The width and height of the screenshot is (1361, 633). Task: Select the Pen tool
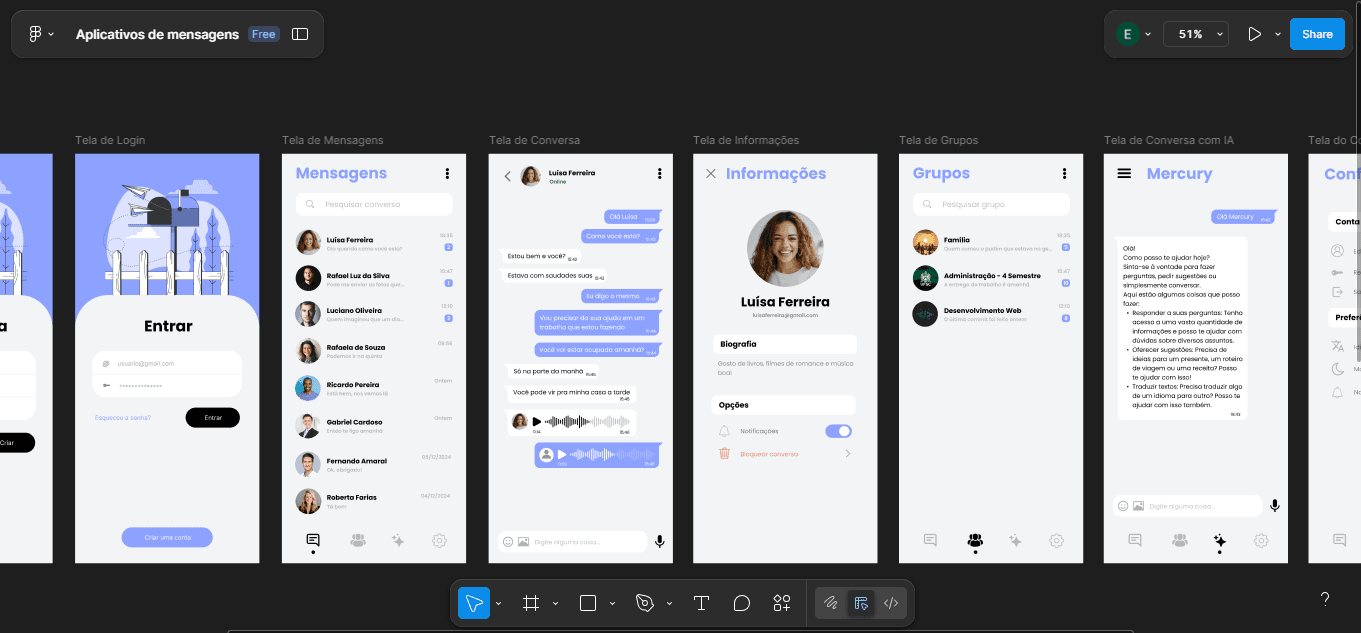[645, 603]
